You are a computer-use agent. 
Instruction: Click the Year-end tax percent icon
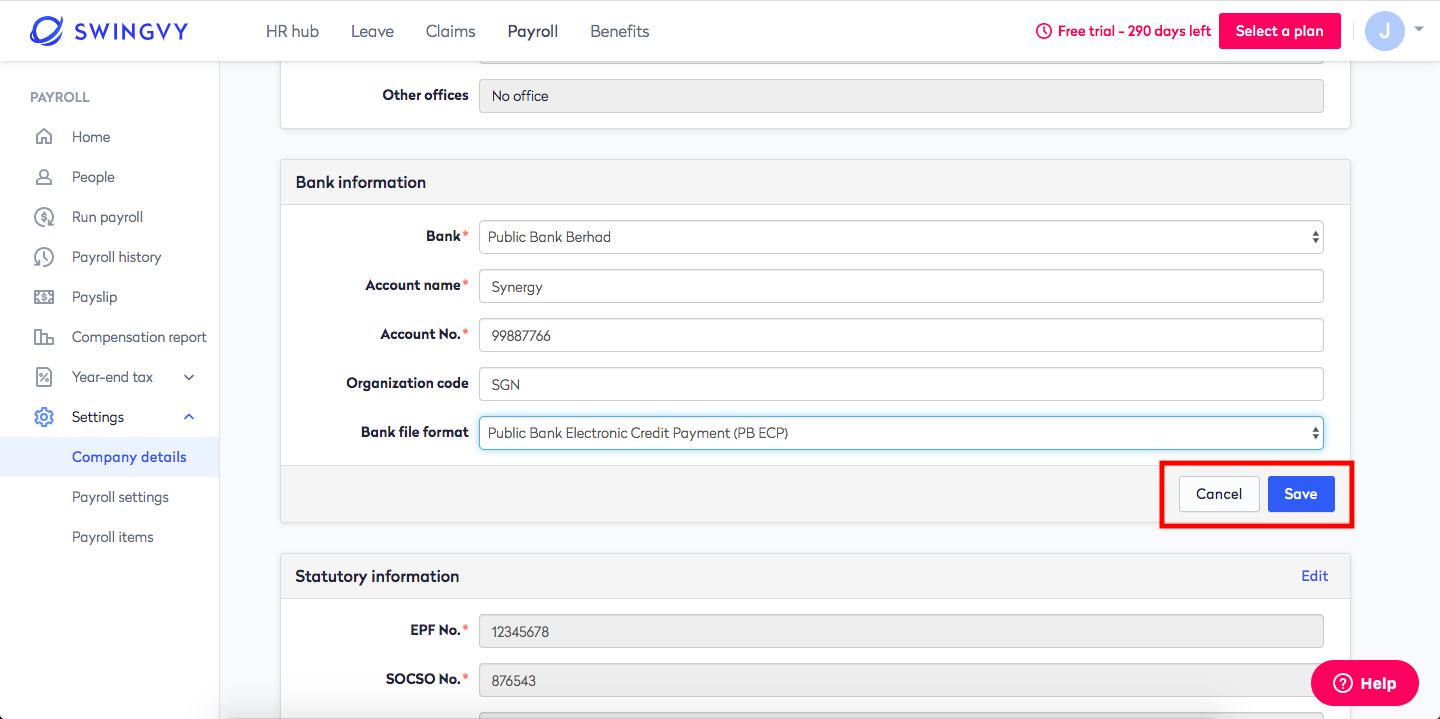click(43, 377)
